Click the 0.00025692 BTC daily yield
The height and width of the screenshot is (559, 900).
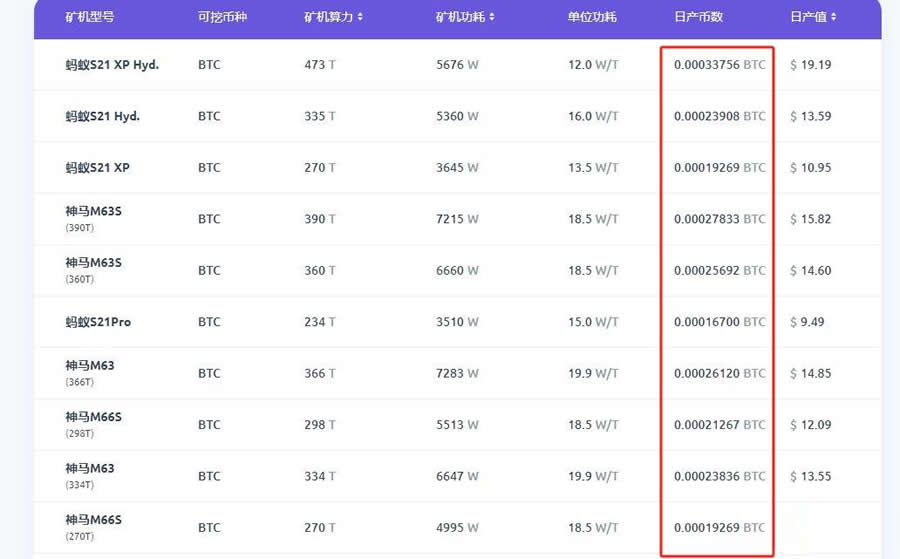point(720,270)
